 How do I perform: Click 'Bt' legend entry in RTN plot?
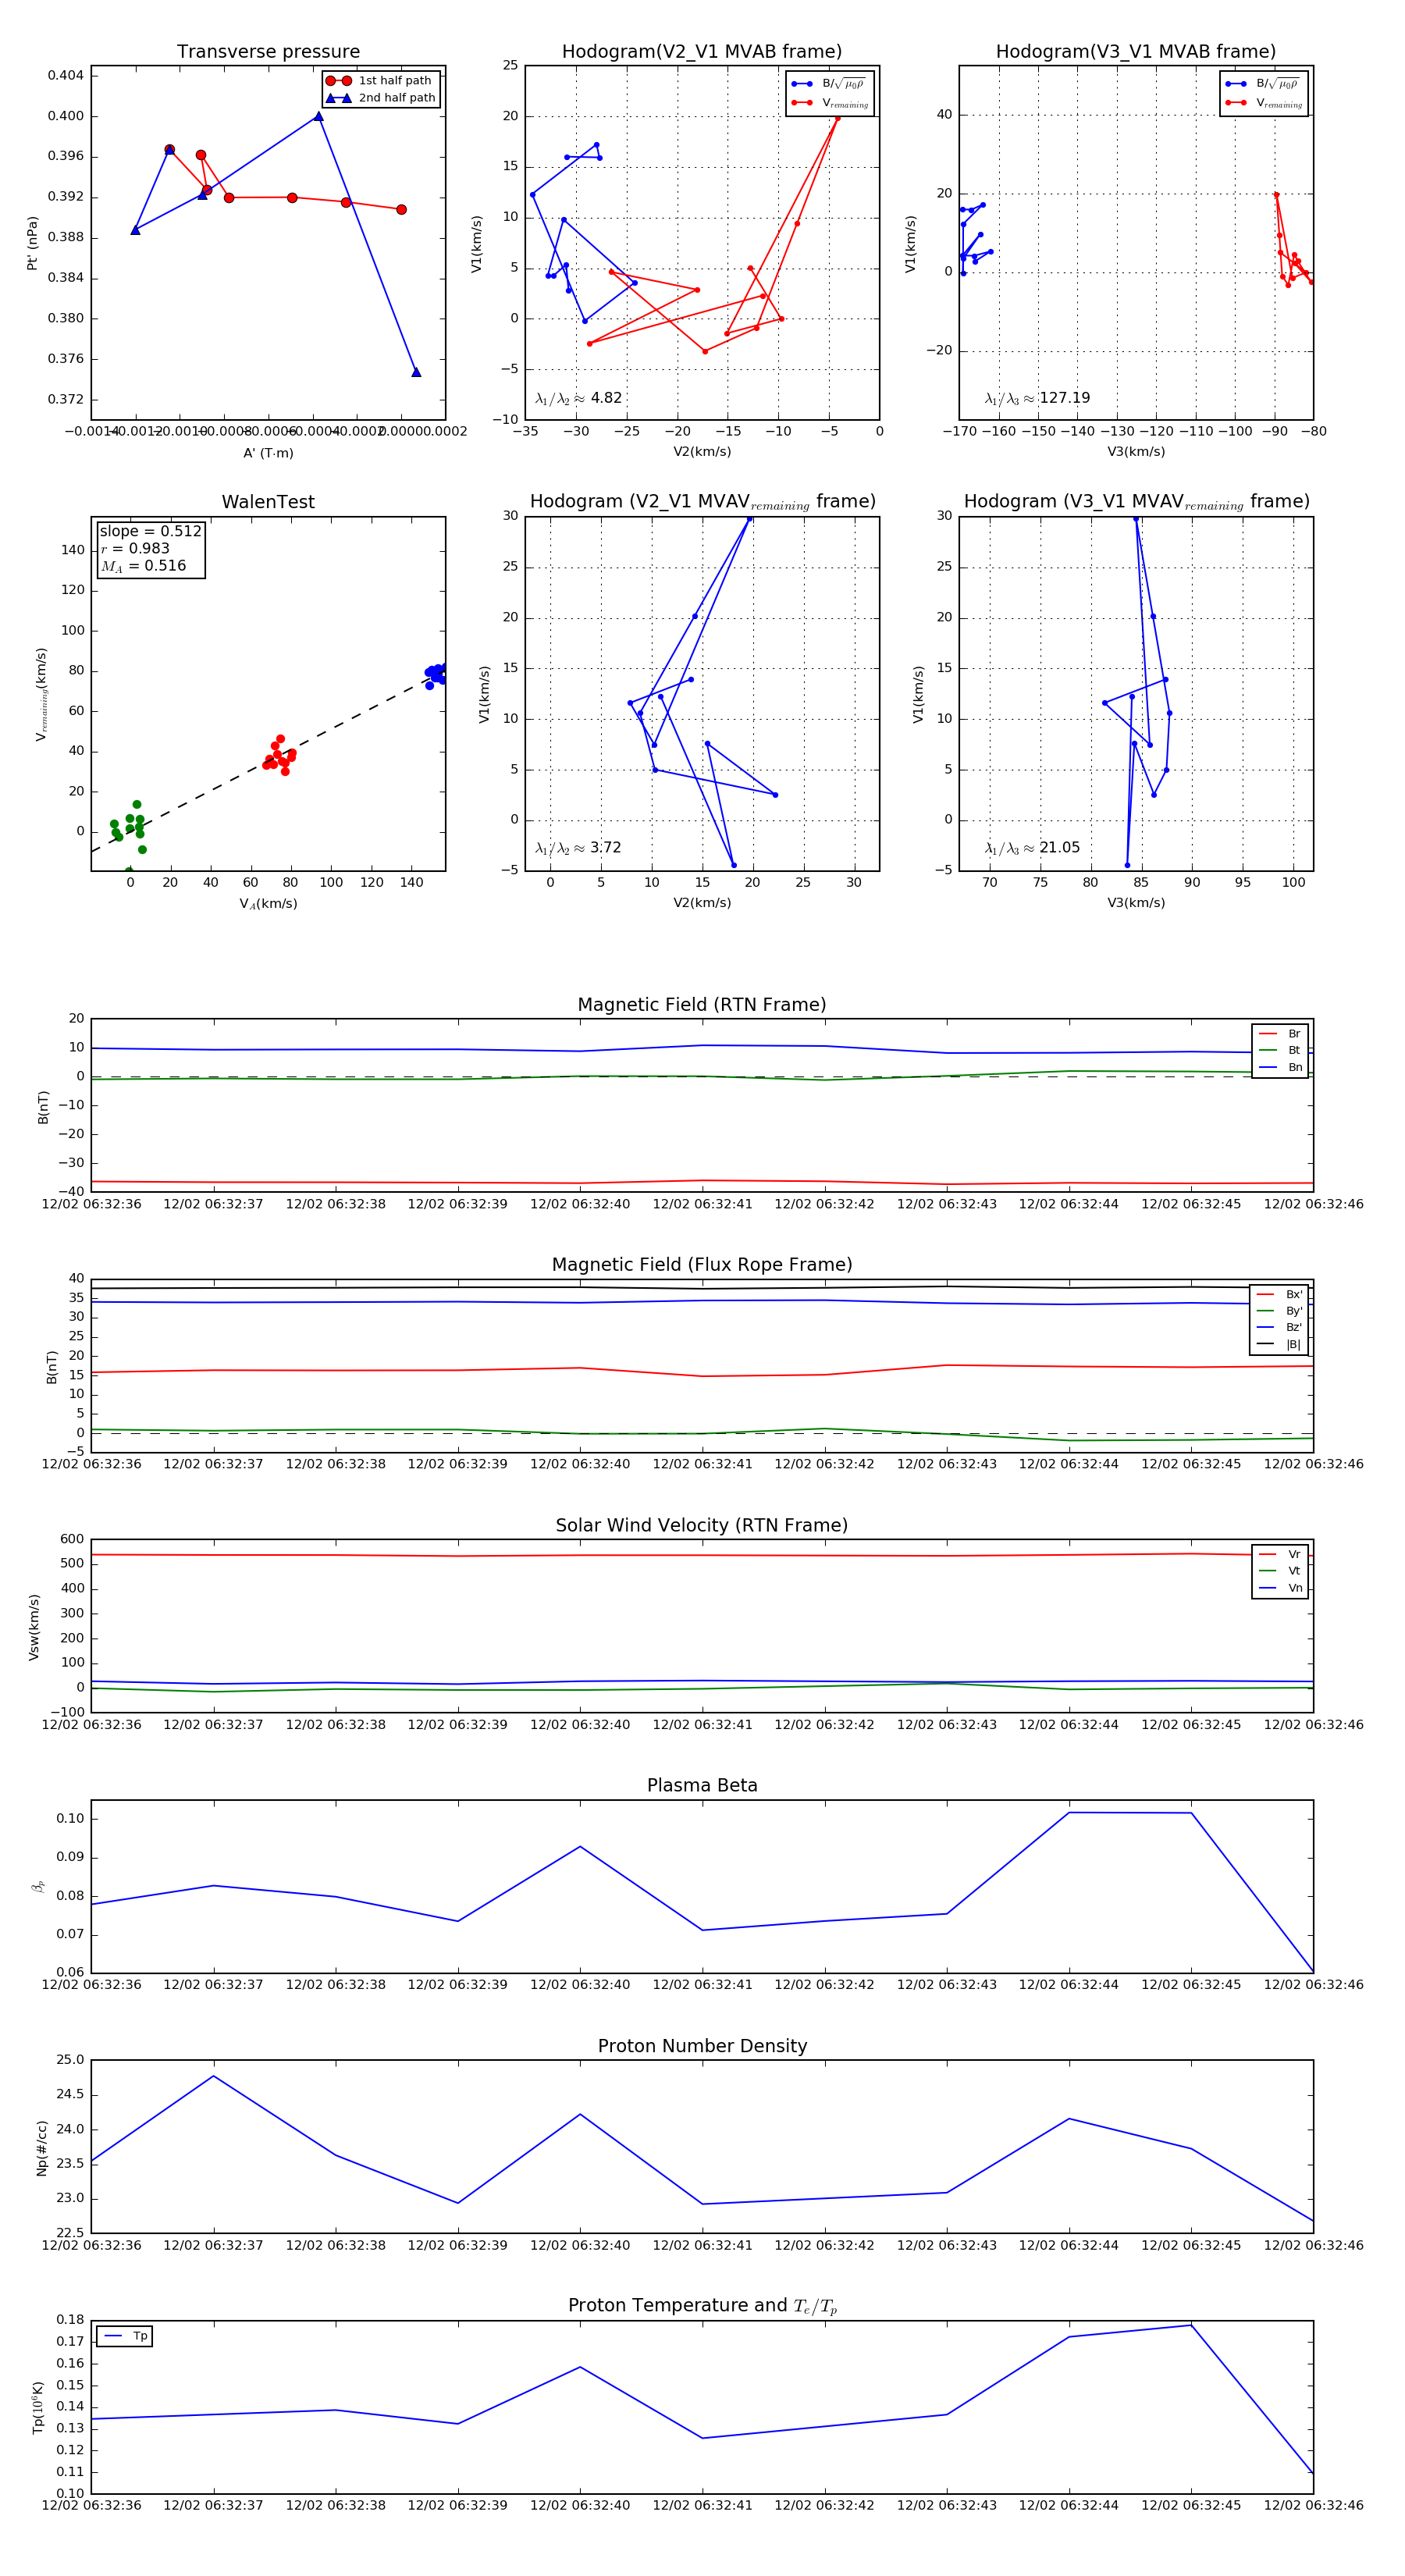[x=1280, y=1050]
